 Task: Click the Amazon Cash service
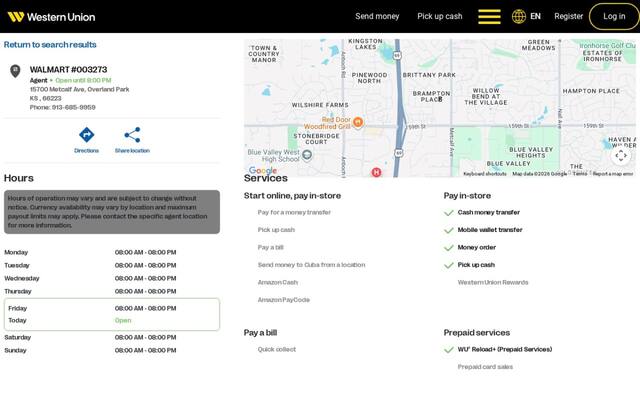(x=278, y=282)
